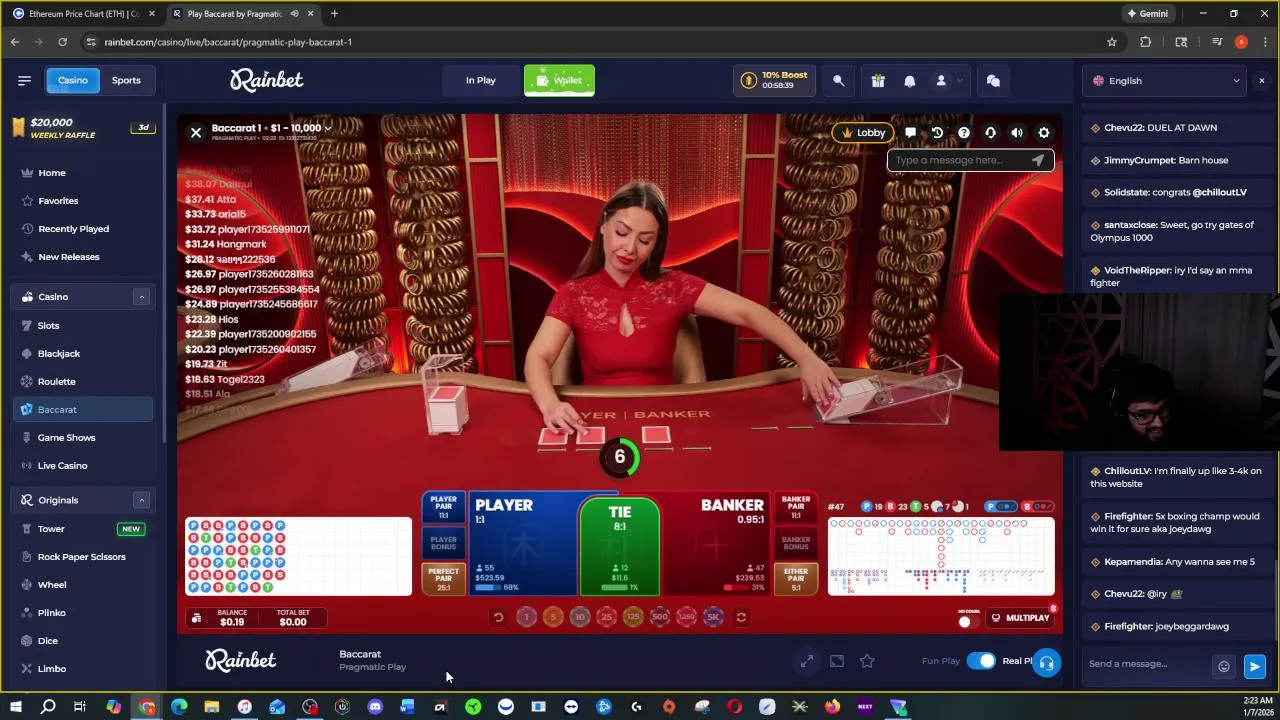Toggle theater mode icon
Viewport: 1280px width, 720px height.
tap(837, 661)
